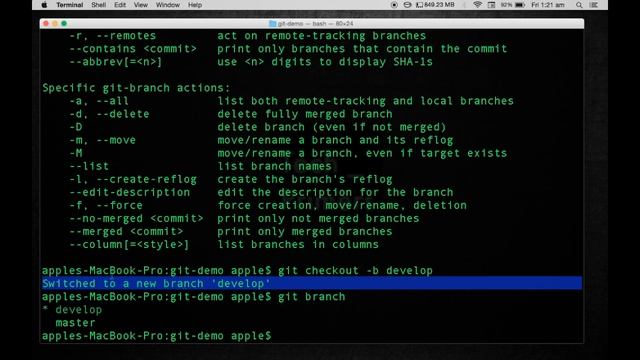Click 'print only merged branches' description

click(x=304, y=232)
